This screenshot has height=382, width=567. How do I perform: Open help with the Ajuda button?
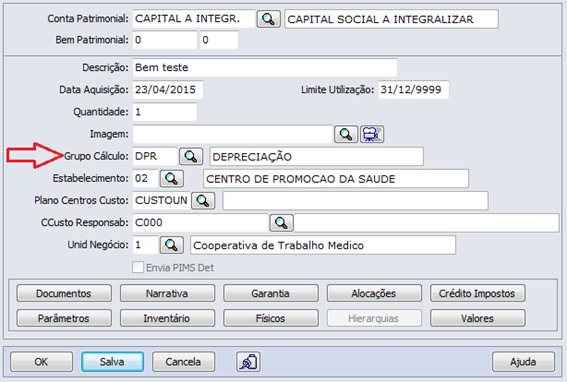523,361
